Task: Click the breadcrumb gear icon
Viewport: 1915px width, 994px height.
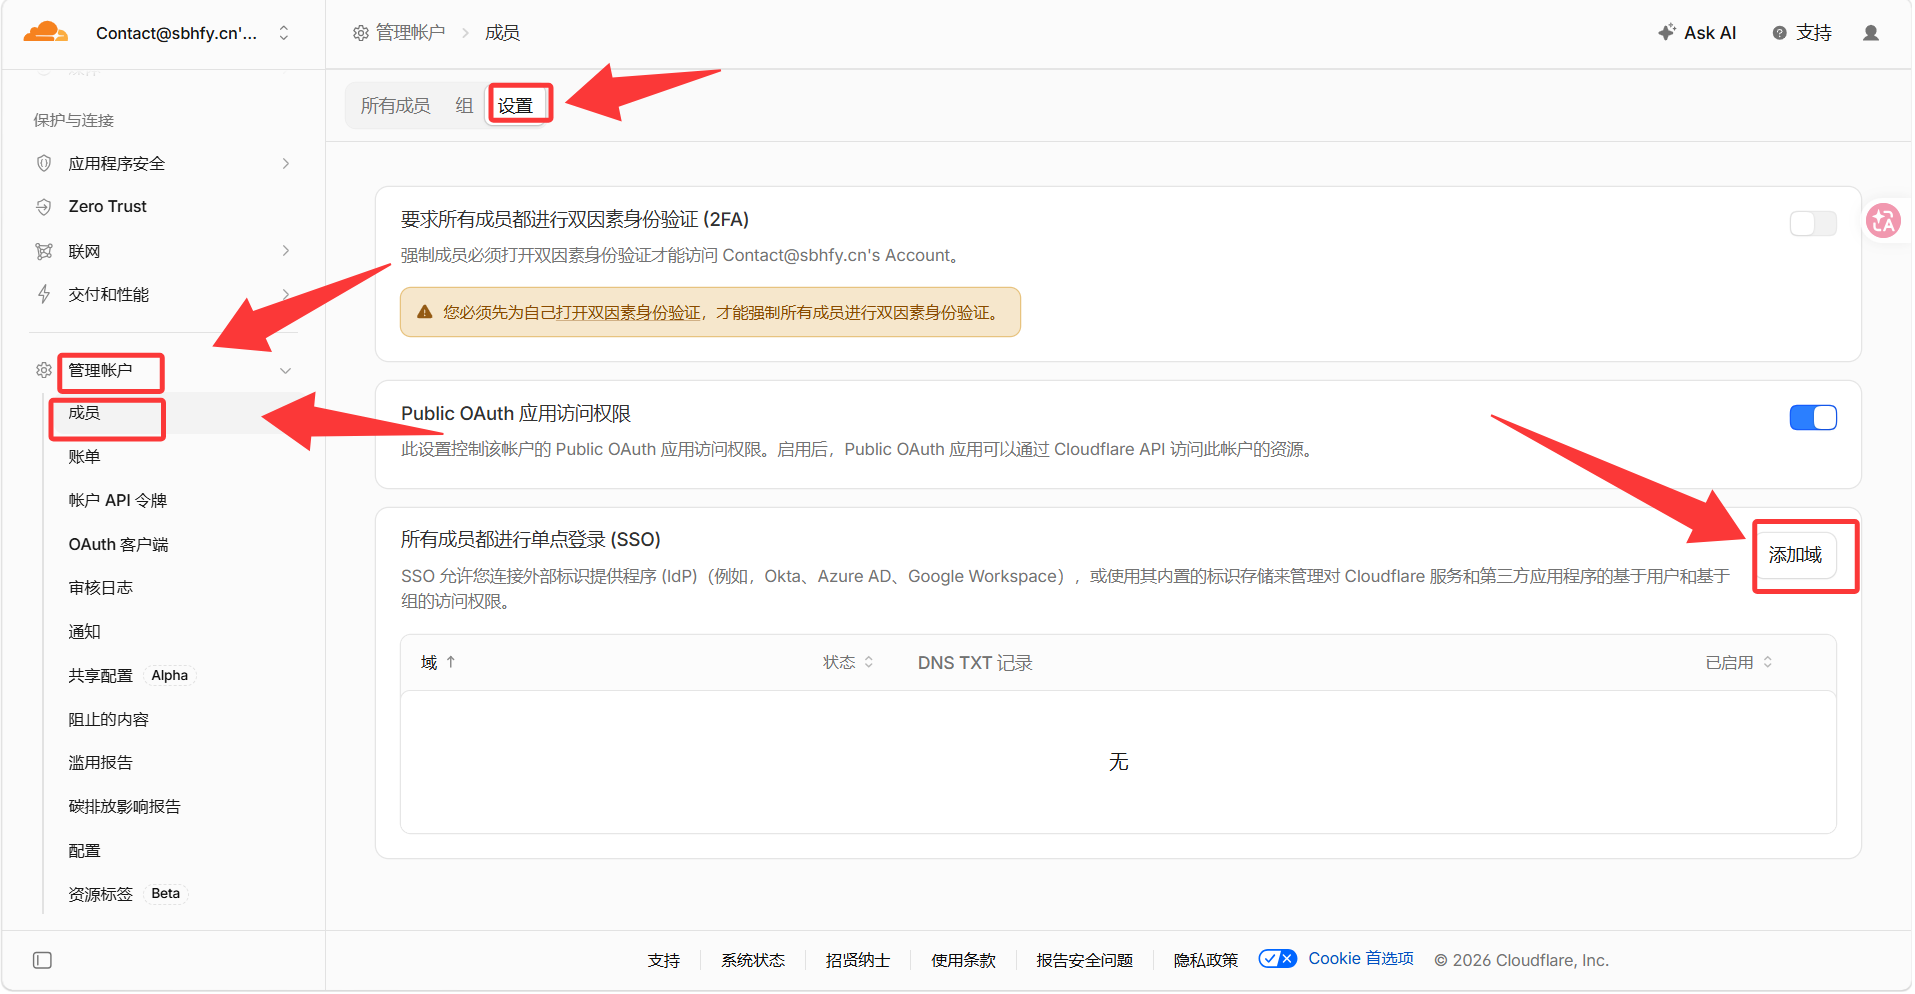Action: click(361, 33)
